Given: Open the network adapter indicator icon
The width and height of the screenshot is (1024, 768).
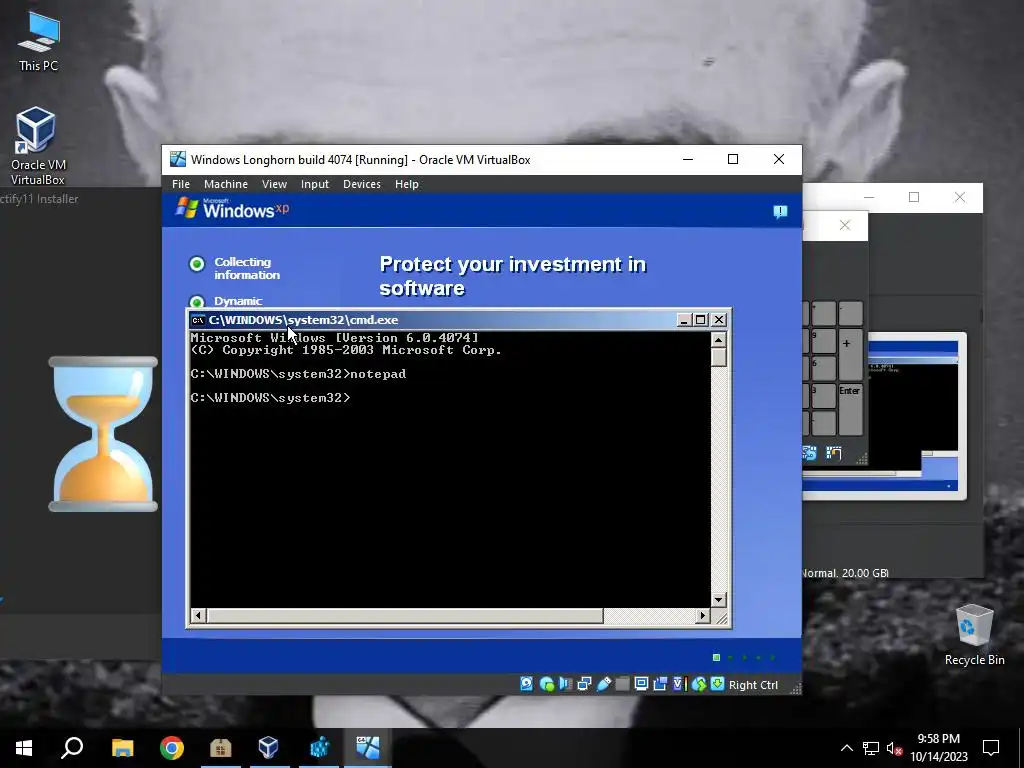Looking at the screenshot, I should click(584, 684).
